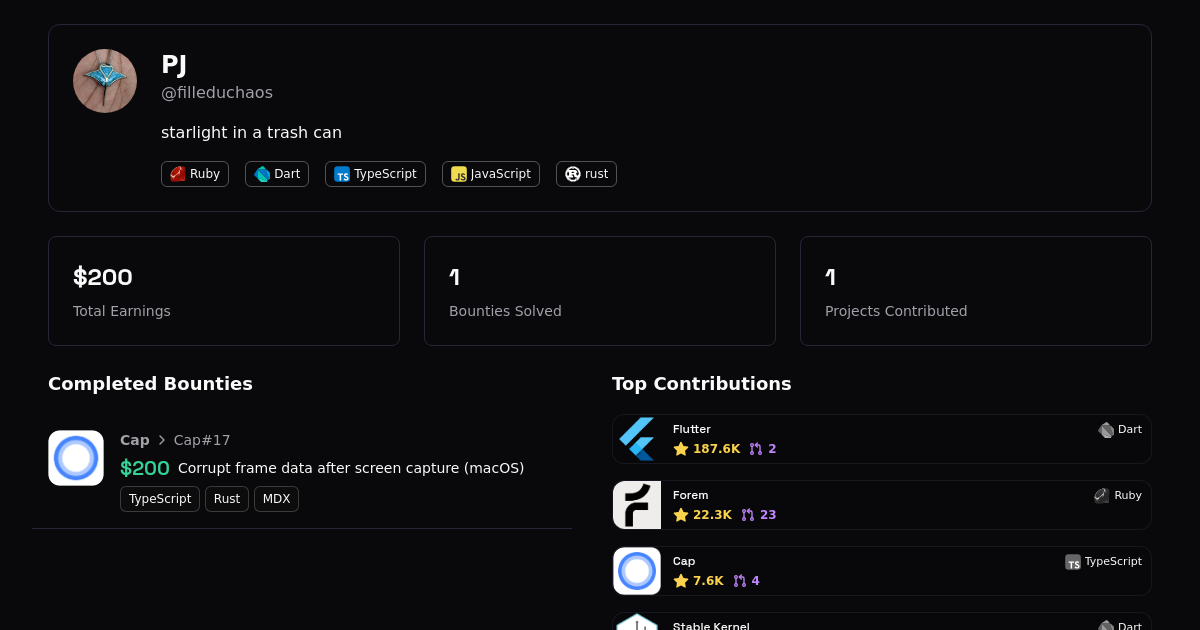Click the TypeScript language badge in profile
This screenshot has width=1200, height=630.
[375, 174]
